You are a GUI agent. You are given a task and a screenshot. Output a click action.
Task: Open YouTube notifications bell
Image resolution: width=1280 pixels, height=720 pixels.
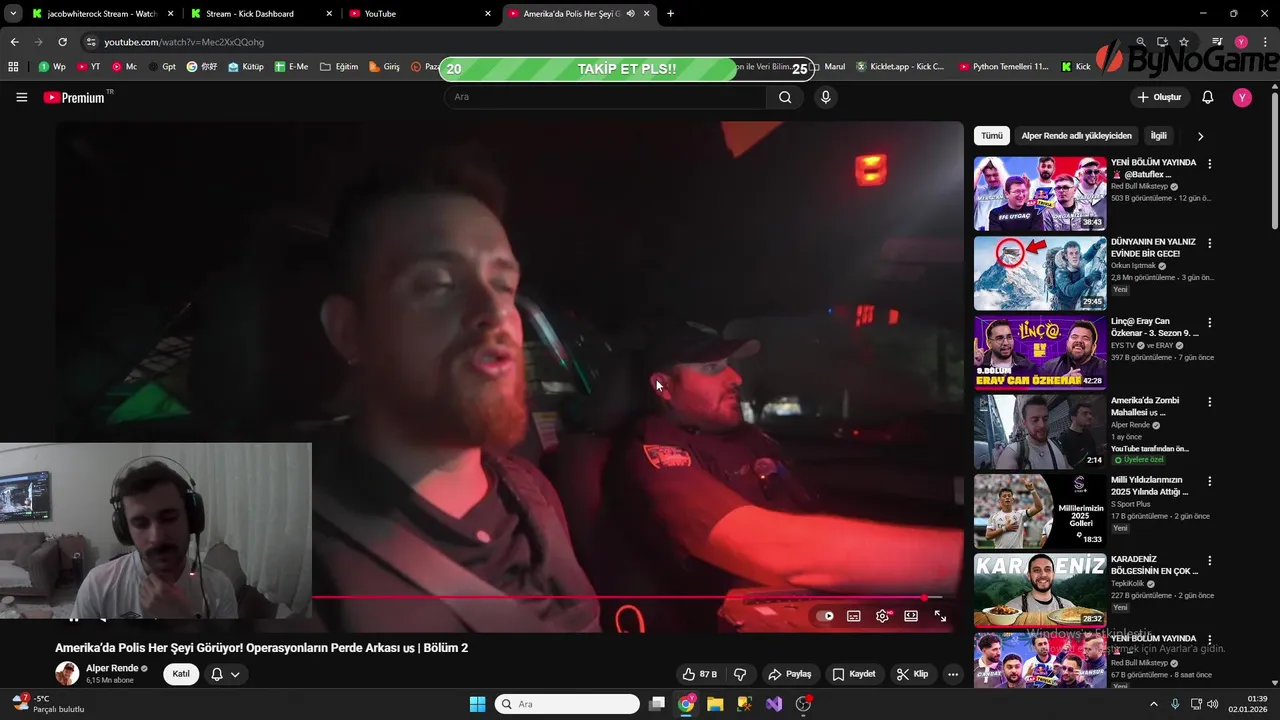(x=1207, y=97)
